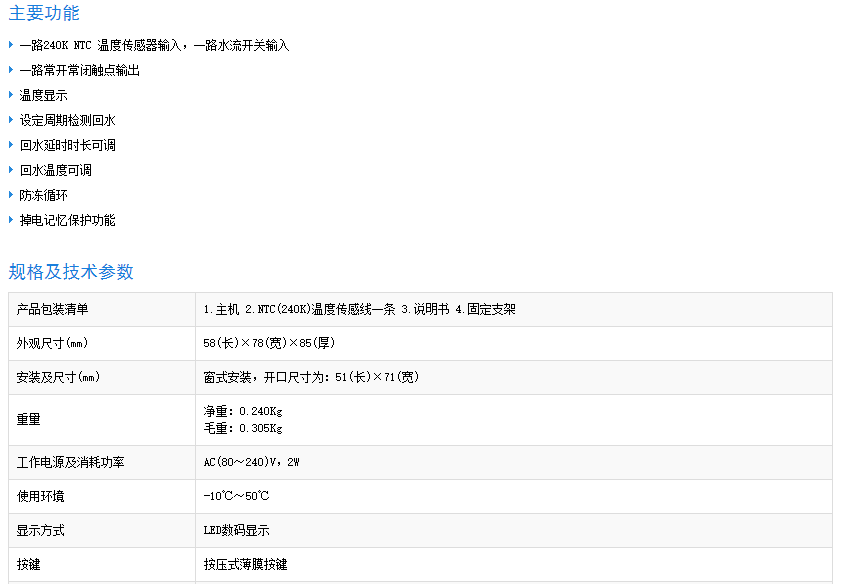The height and width of the screenshot is (584, 844).
Task: Click the 工作电源及消耗功率 table cell
Action: tap(102, 462)
